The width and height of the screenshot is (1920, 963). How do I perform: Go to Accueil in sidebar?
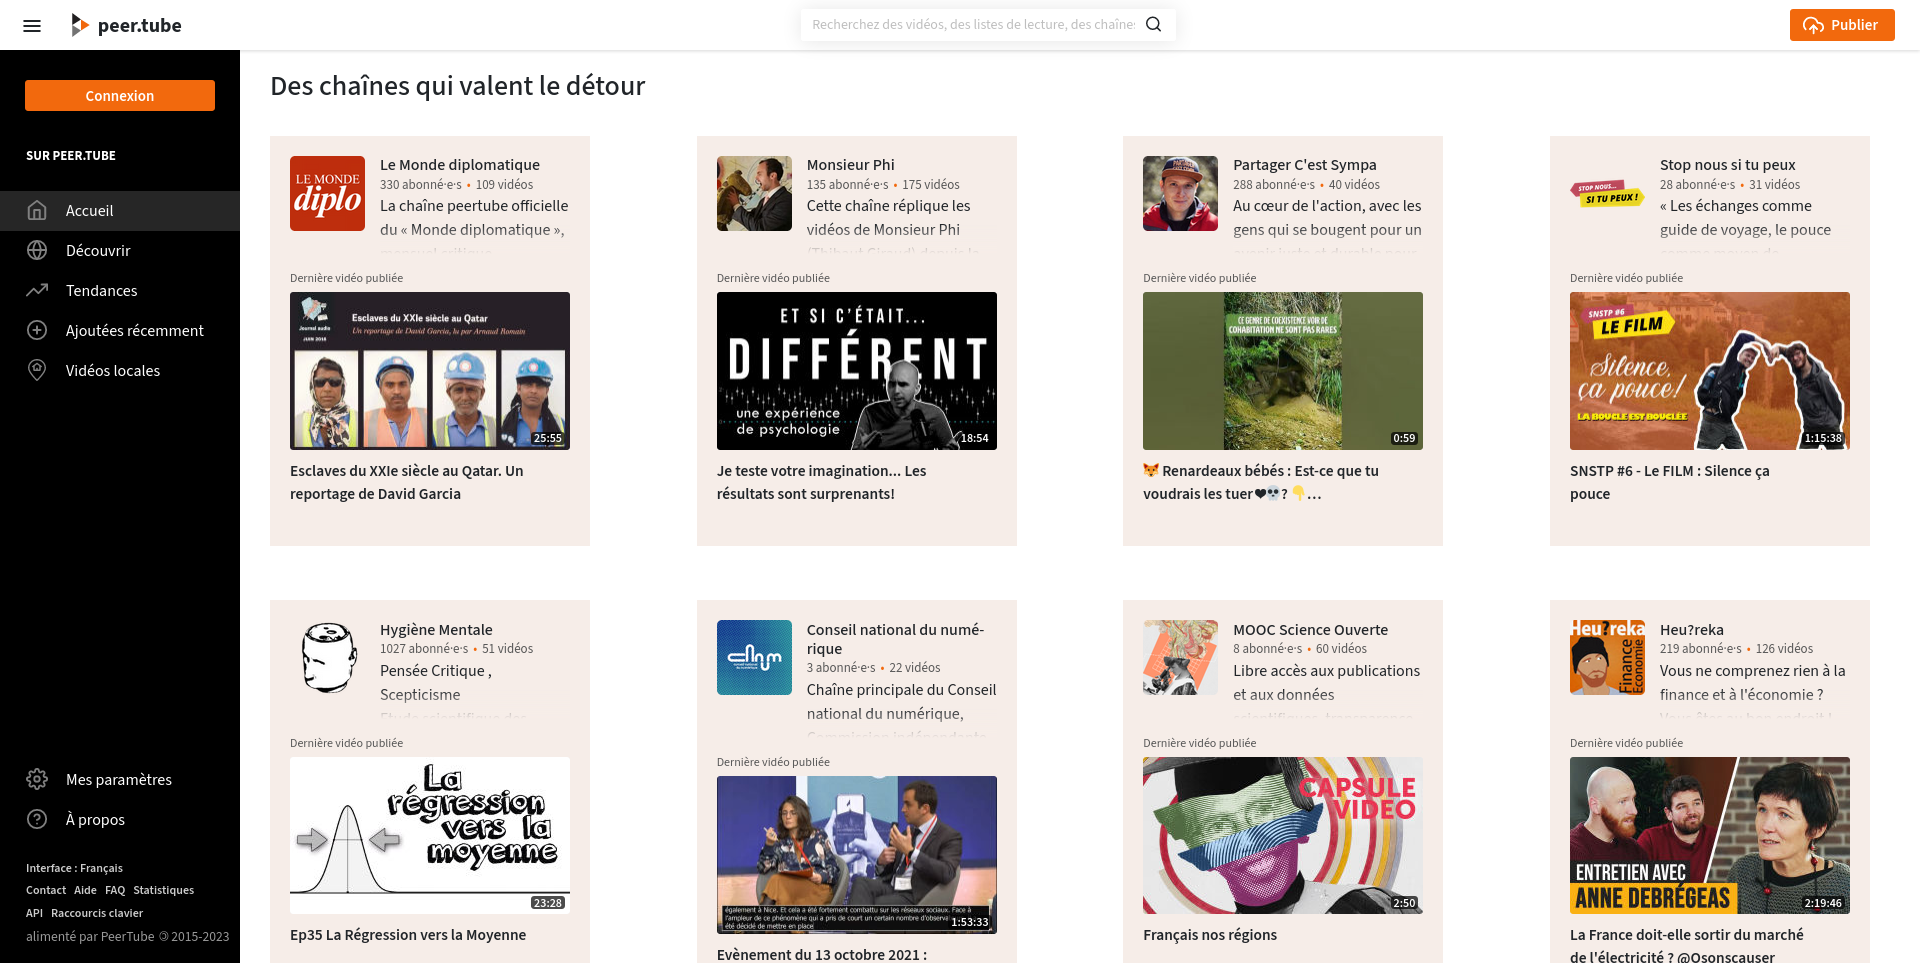tap(120, 211)
